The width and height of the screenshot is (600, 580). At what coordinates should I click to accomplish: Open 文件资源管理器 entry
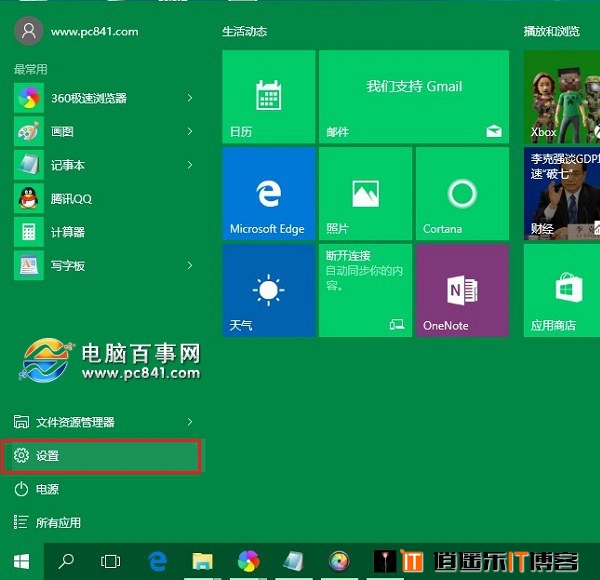103,422
